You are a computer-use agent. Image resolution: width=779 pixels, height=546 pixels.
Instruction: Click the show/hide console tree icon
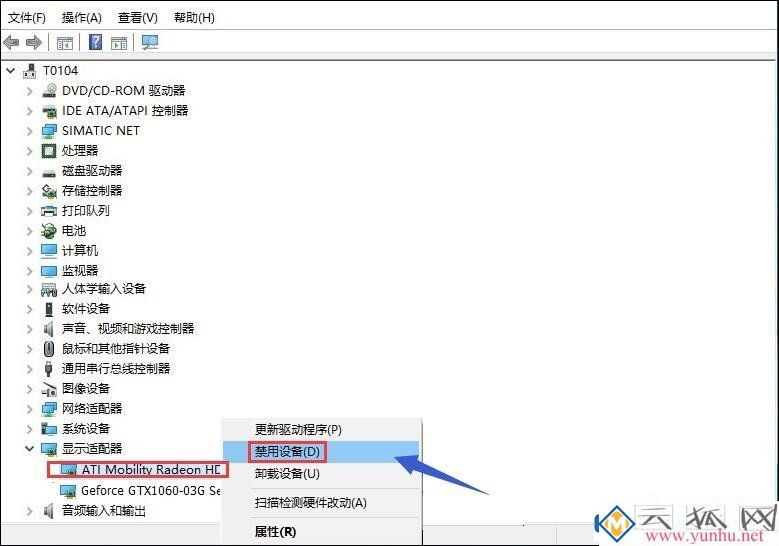pos(65,43)
